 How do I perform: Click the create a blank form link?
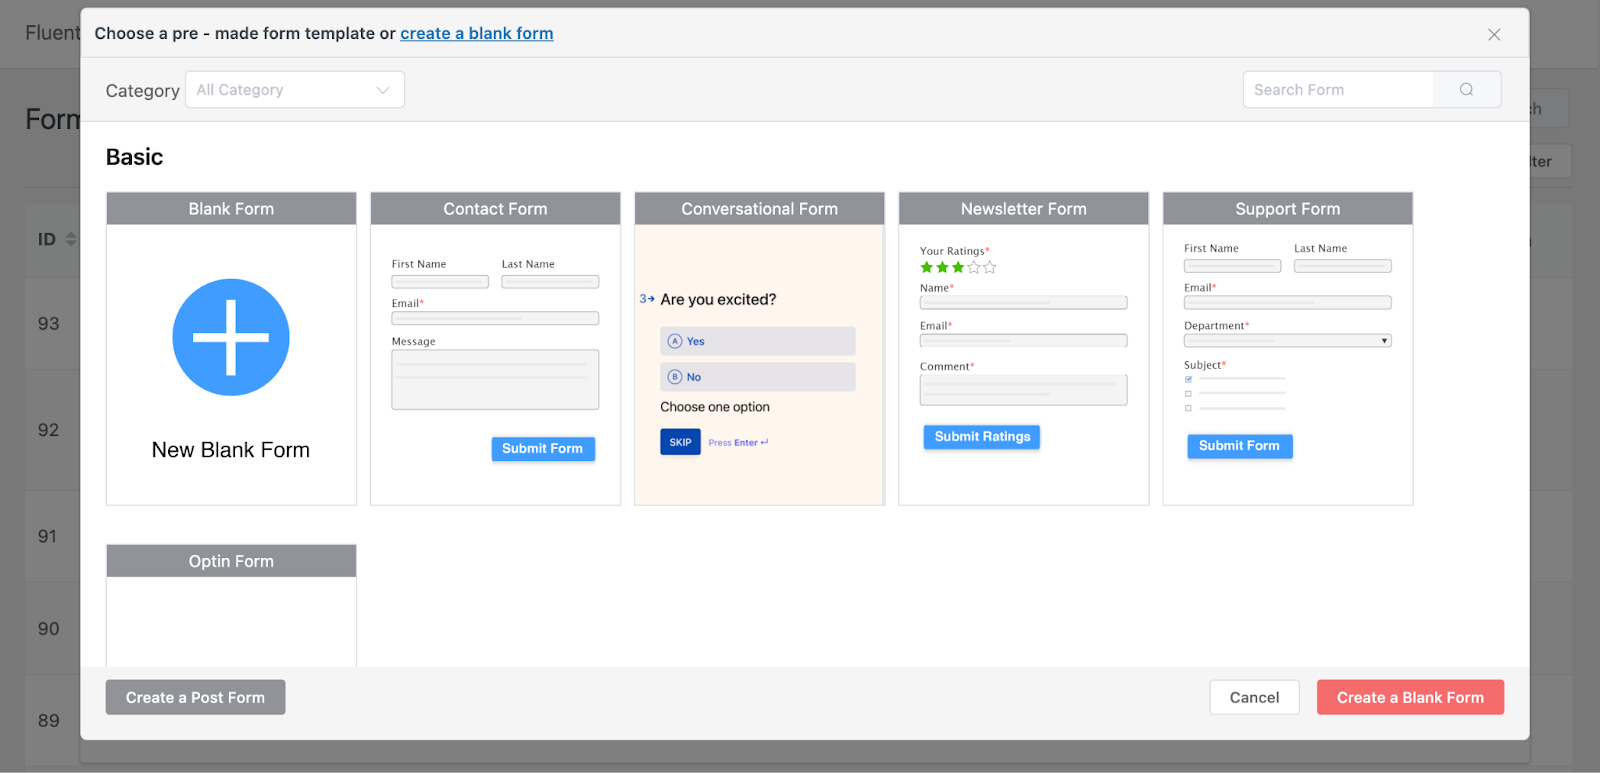(x=477, y=33)
